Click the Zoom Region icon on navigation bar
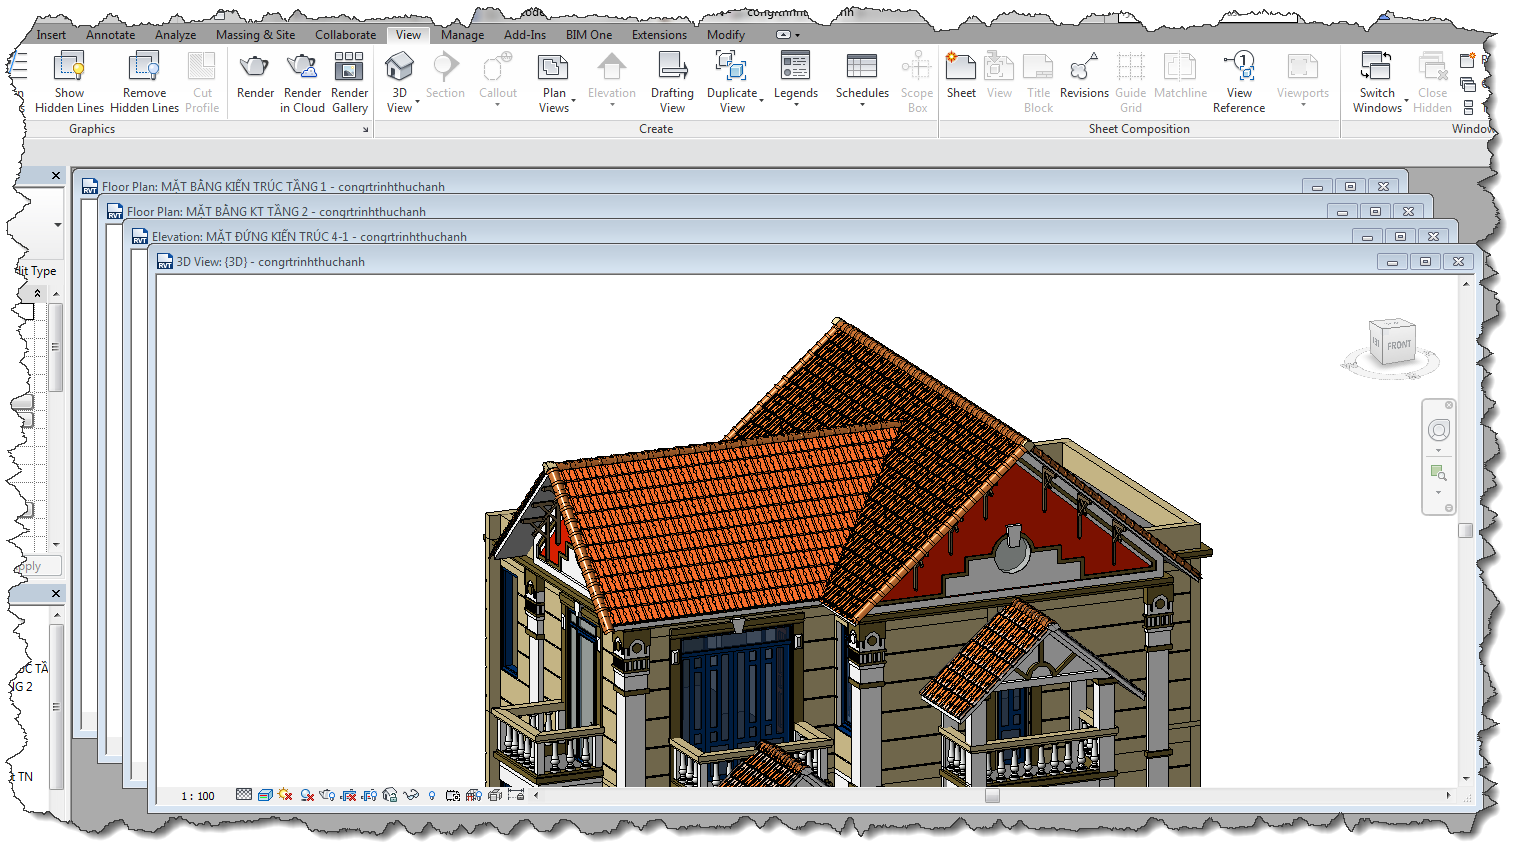 pos(1438,473)
